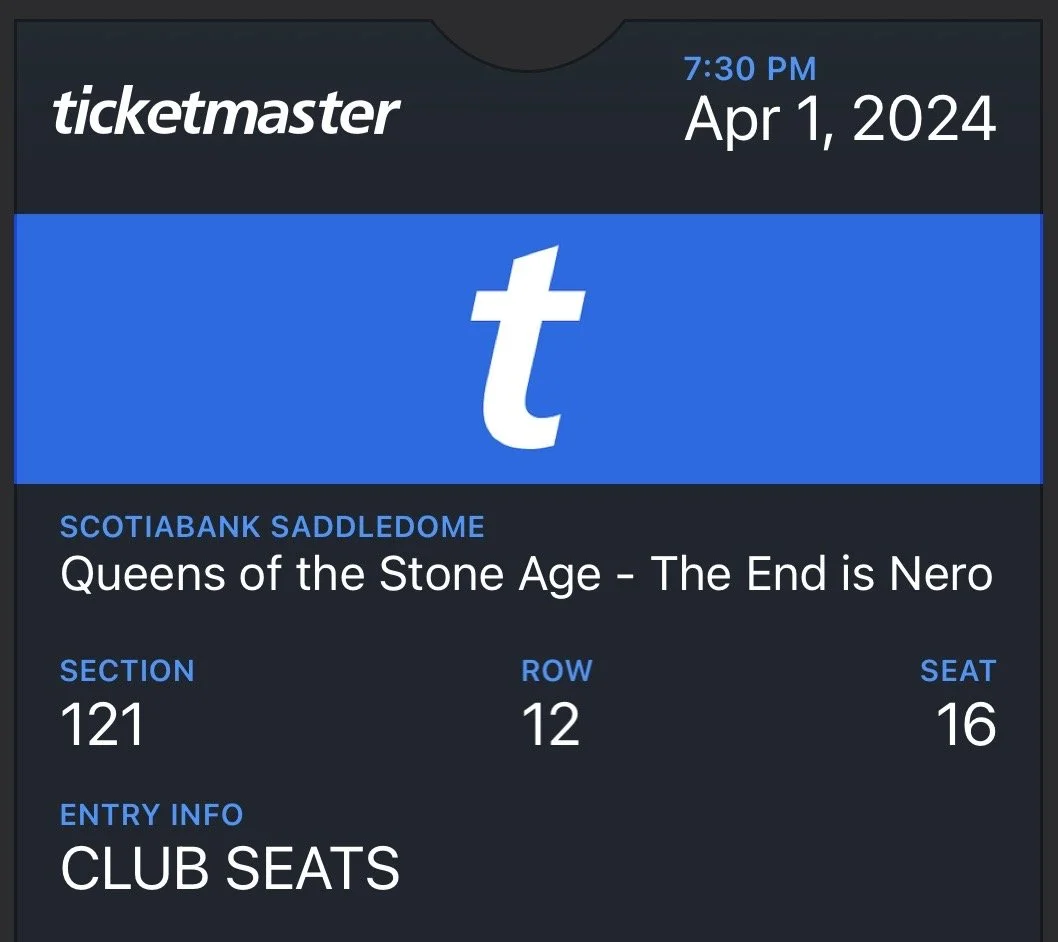Tap the large white Ticketmaster t logo

point(528,347)
